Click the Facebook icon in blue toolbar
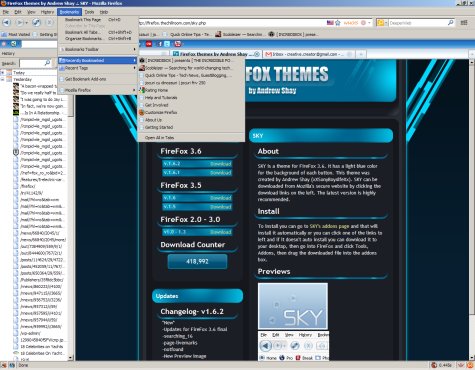 tap(160, 44)
